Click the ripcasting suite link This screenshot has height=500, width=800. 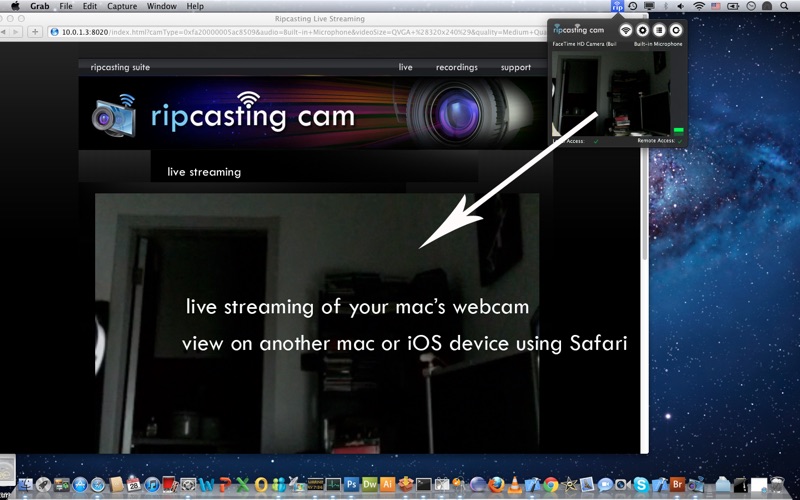pos(120,67)
